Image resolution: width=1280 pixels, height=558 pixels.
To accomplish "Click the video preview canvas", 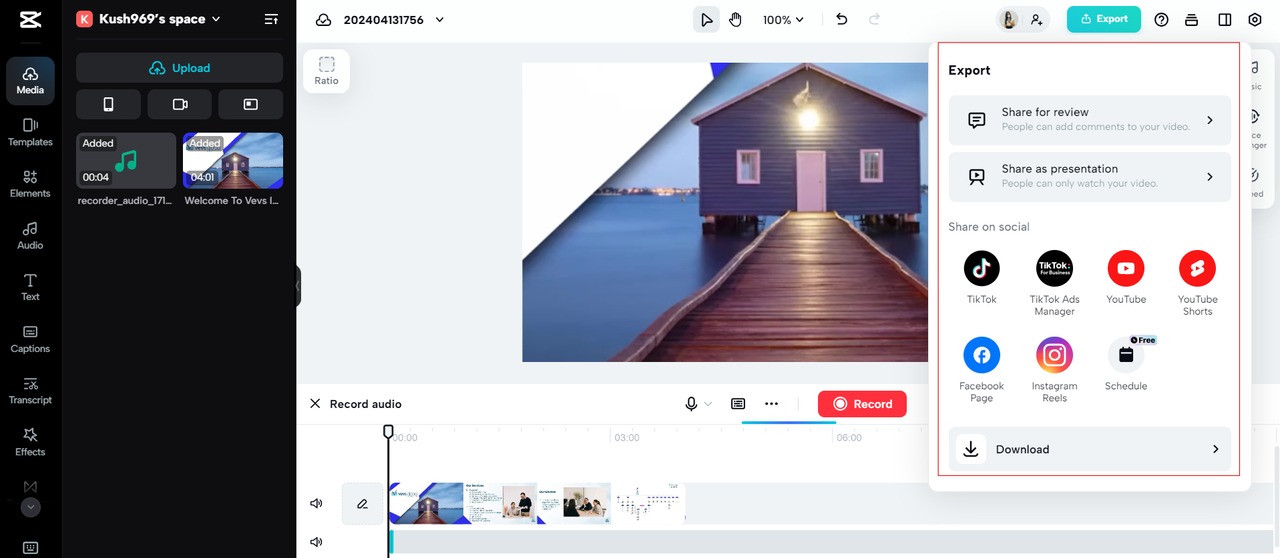I will coord(725,212).
